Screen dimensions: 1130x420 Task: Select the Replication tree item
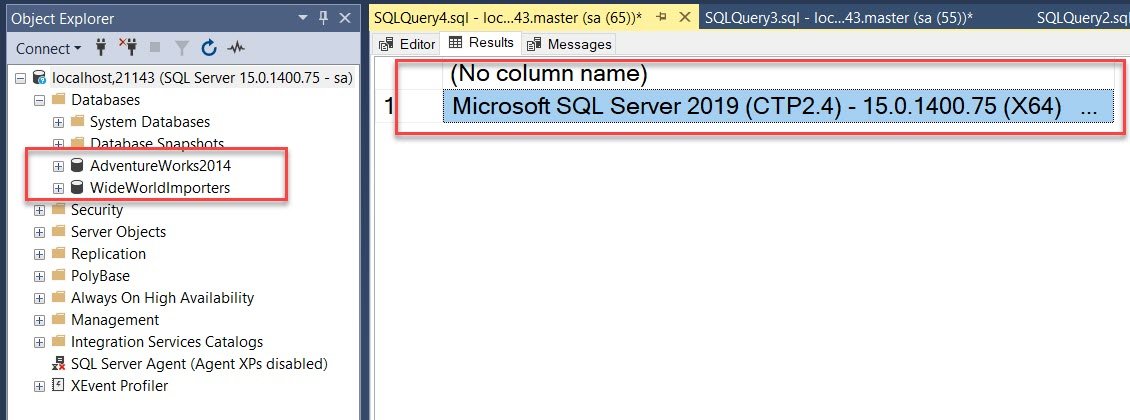click(108, 254)
